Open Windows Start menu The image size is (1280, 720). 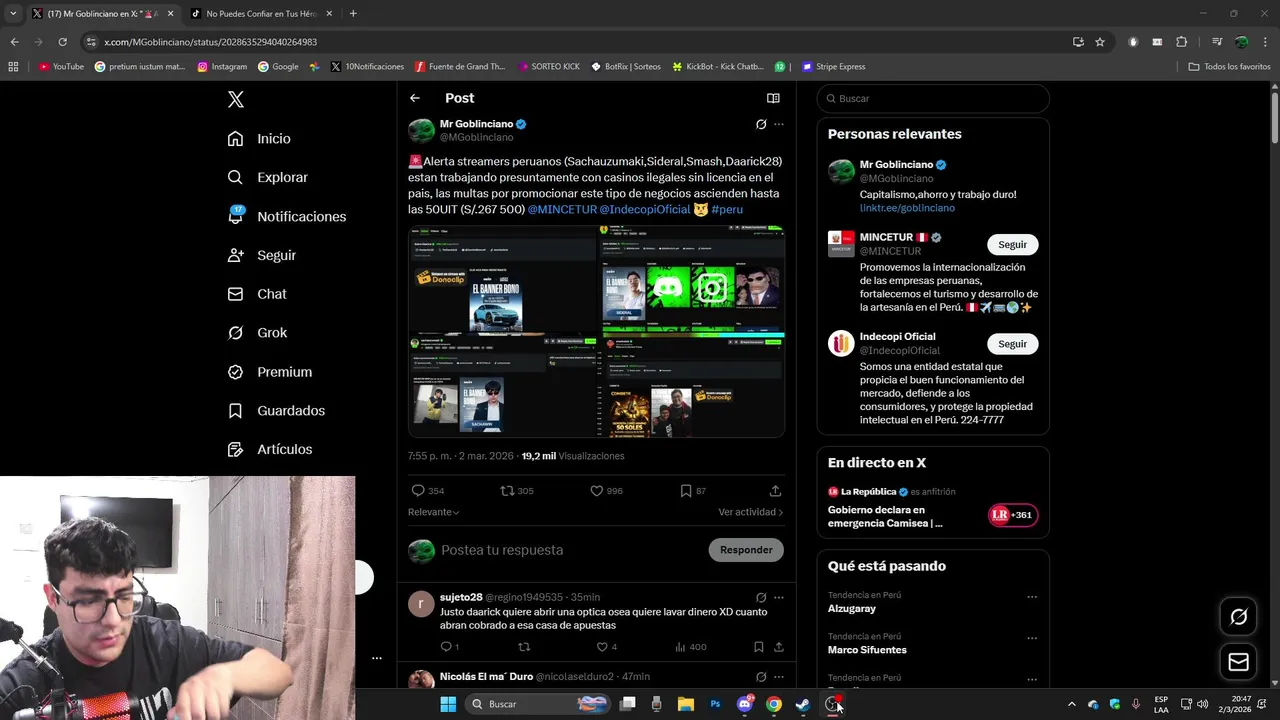coord(447,704)
